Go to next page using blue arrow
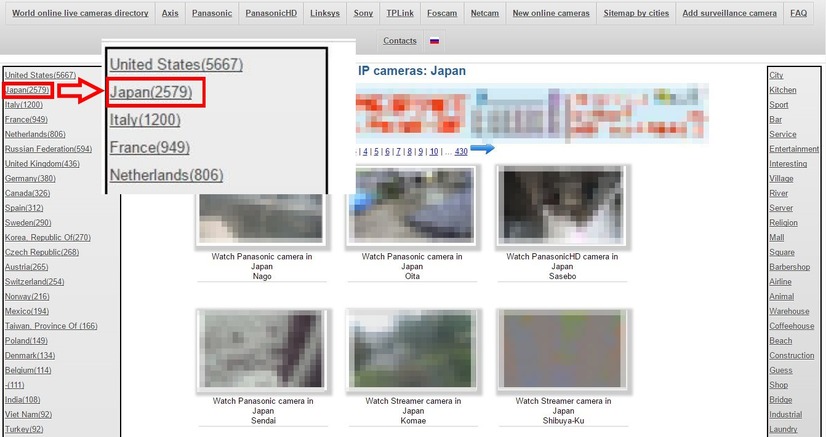Image resolution: width=826 pixels, height=437 pixels. click(482, 149)
